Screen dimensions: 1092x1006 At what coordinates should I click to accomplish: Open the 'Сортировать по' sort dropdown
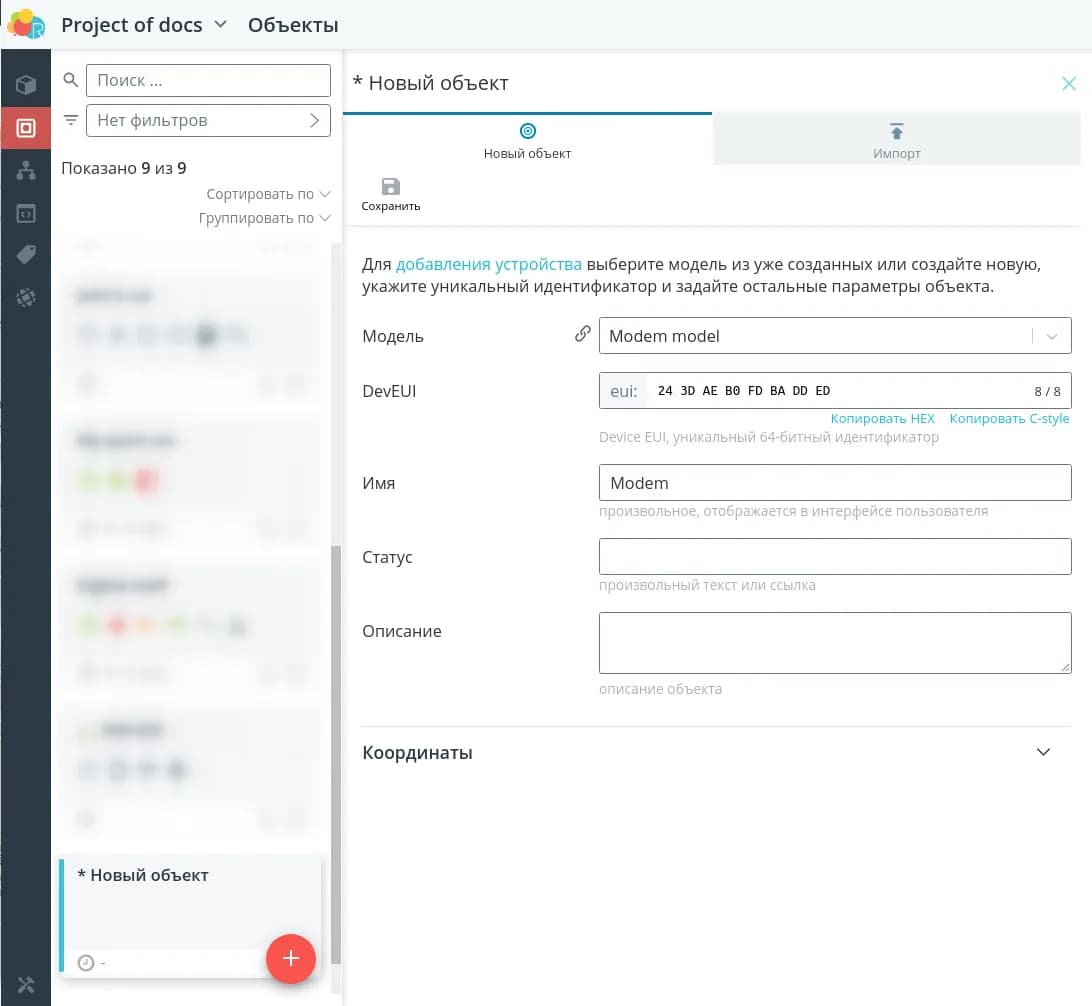268,194
